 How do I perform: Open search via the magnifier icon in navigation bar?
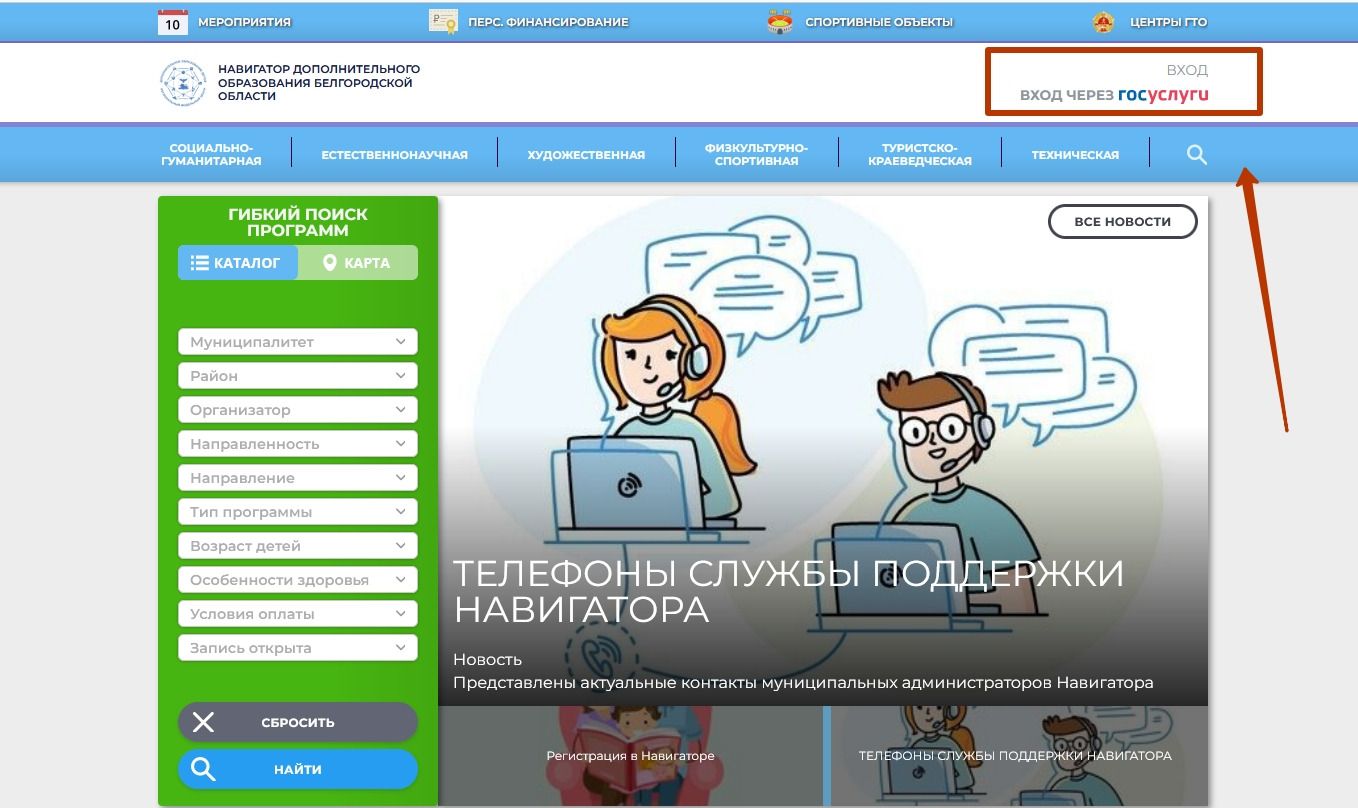click(x=1196, y=155)
